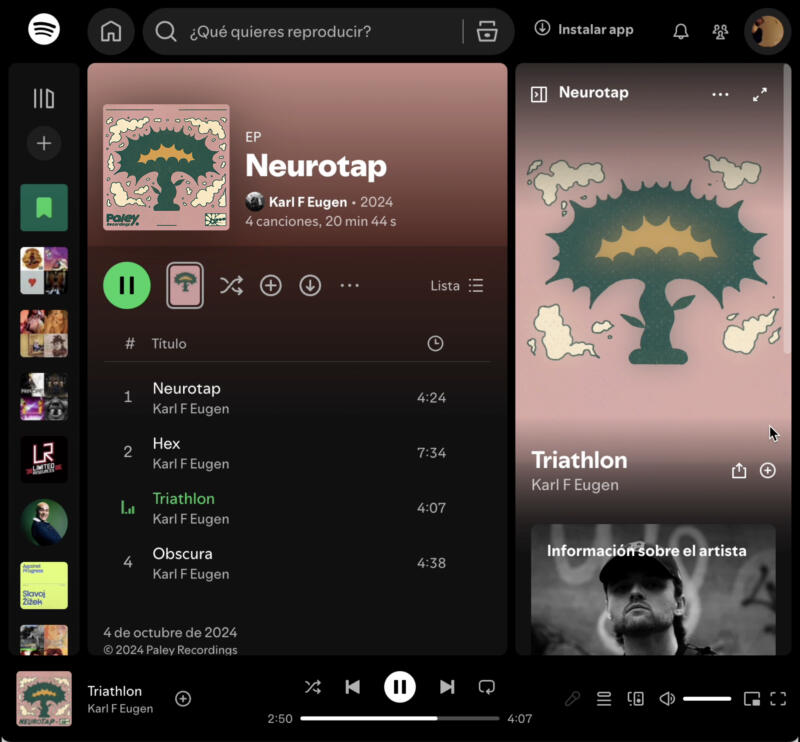The image size is (800, 742).
Task: Open the green bookmark Your Episodes tile
Action: [x=44, y=208]
